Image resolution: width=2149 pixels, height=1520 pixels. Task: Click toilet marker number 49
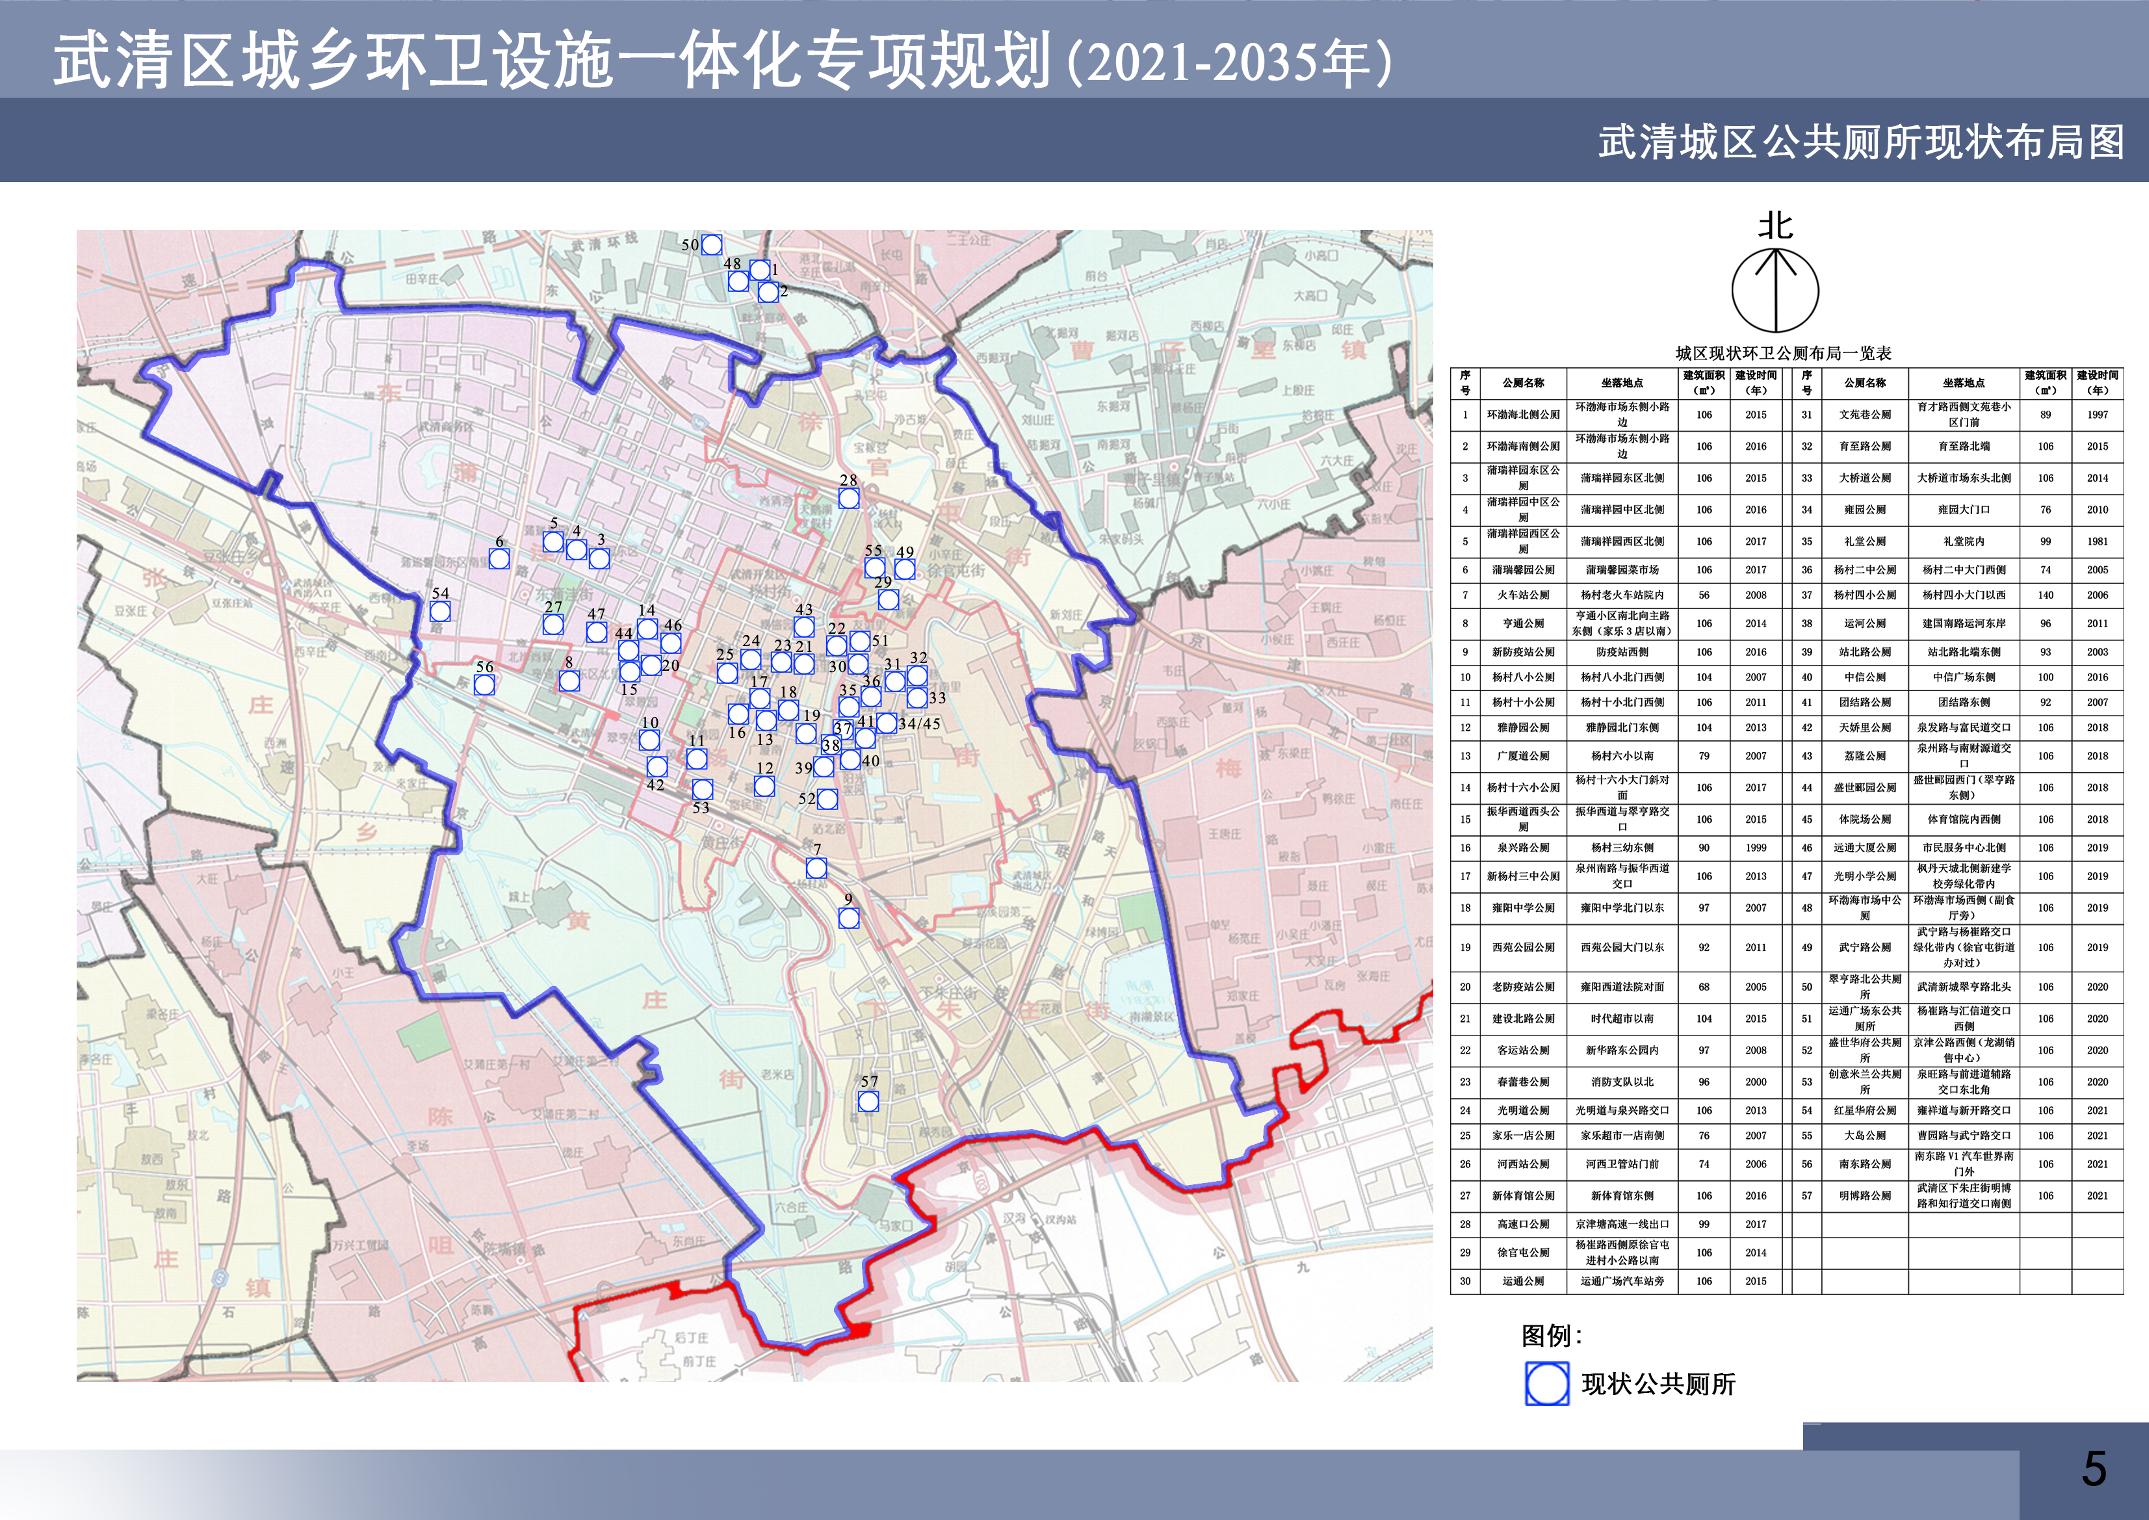904,568
